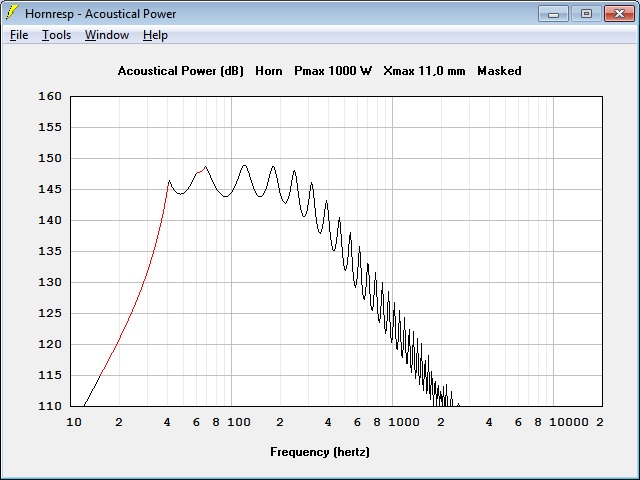Click the 'Pmax 1000 W' label
Viewport: 640px width, 480px height.
point(333,71)
